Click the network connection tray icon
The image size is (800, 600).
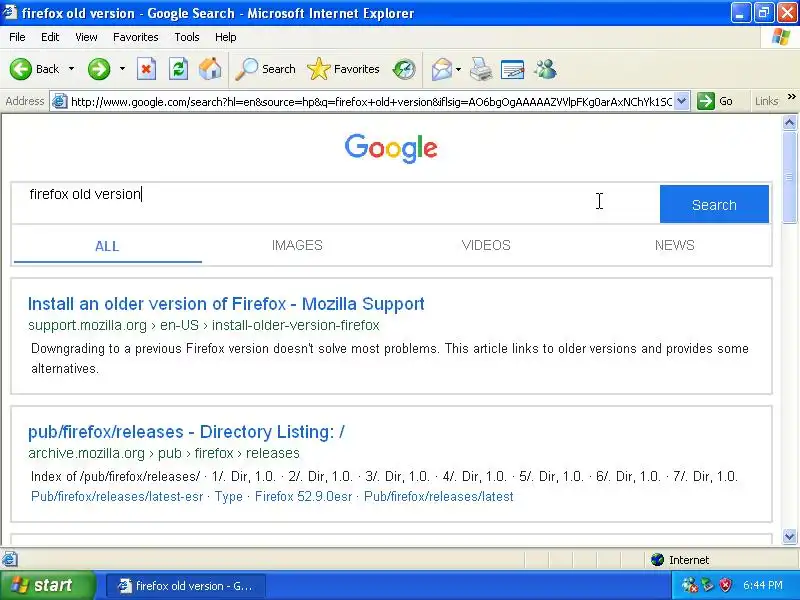pos(689,585)
